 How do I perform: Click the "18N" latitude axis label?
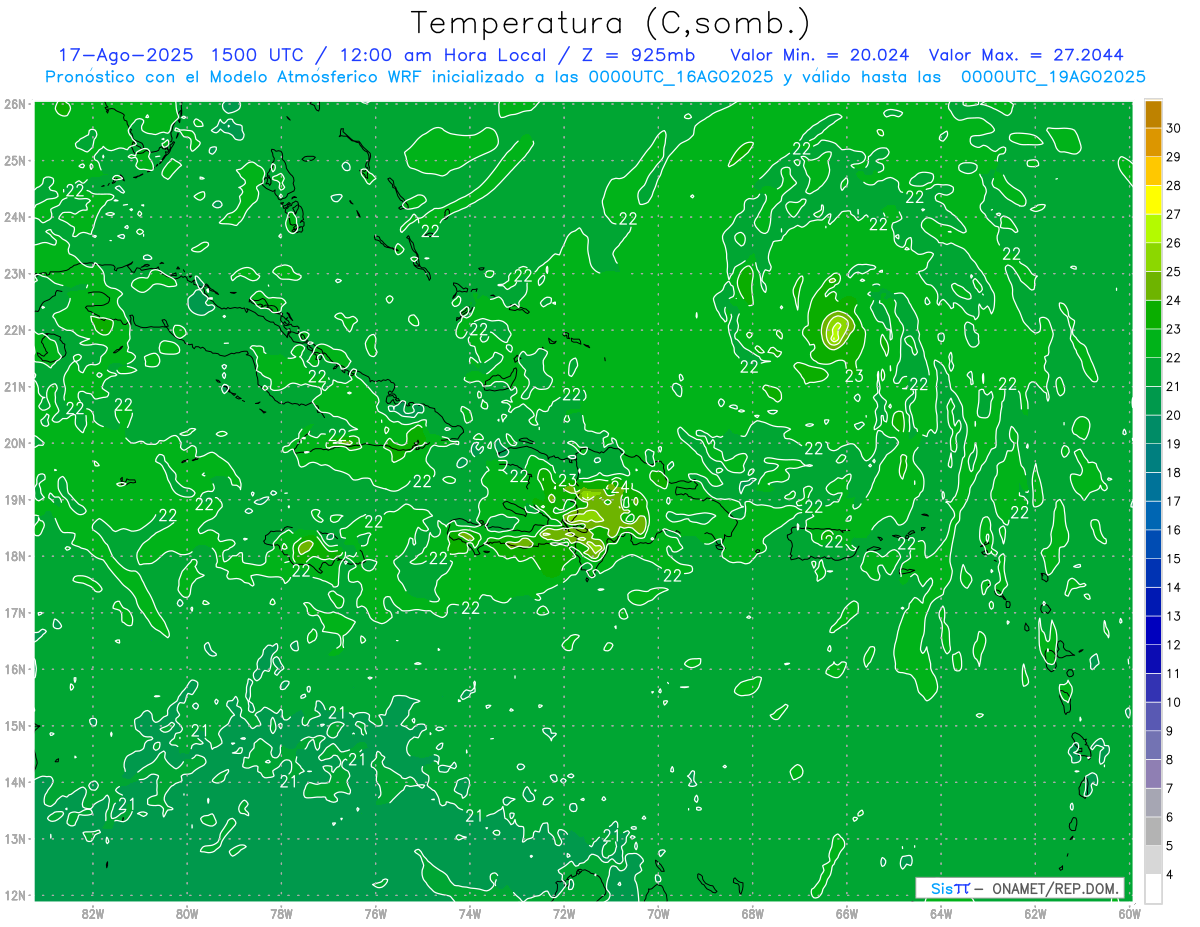15,556
